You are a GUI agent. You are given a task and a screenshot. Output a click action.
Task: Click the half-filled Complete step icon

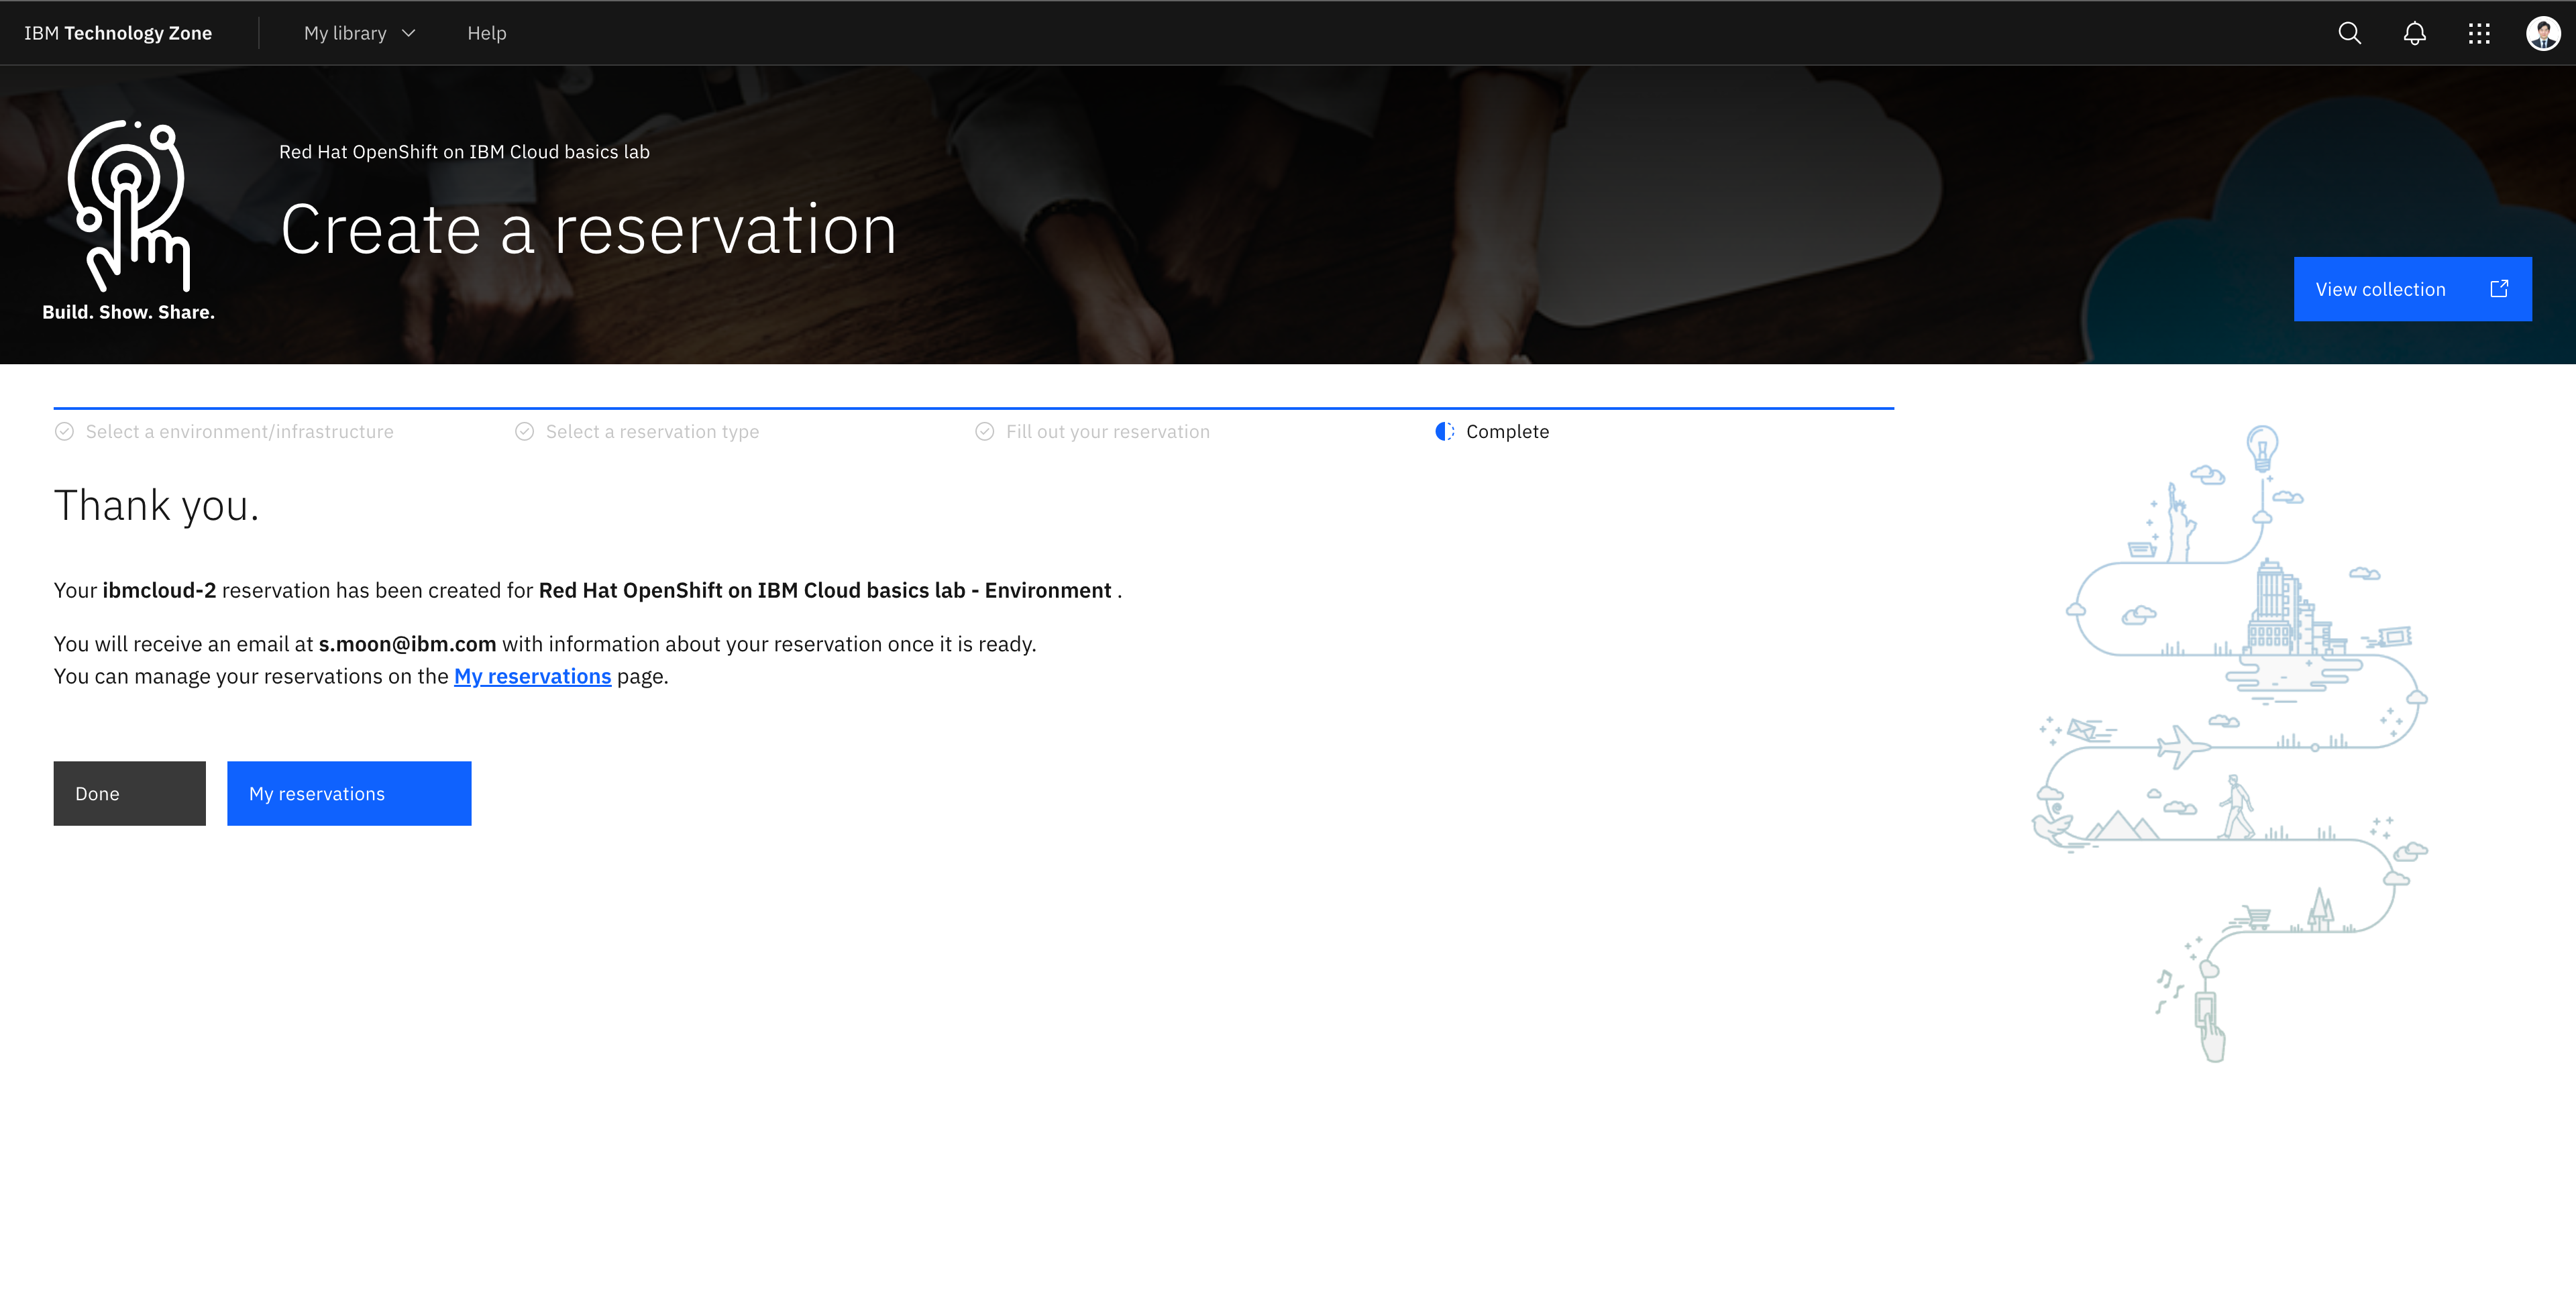tap(1444, 432)
